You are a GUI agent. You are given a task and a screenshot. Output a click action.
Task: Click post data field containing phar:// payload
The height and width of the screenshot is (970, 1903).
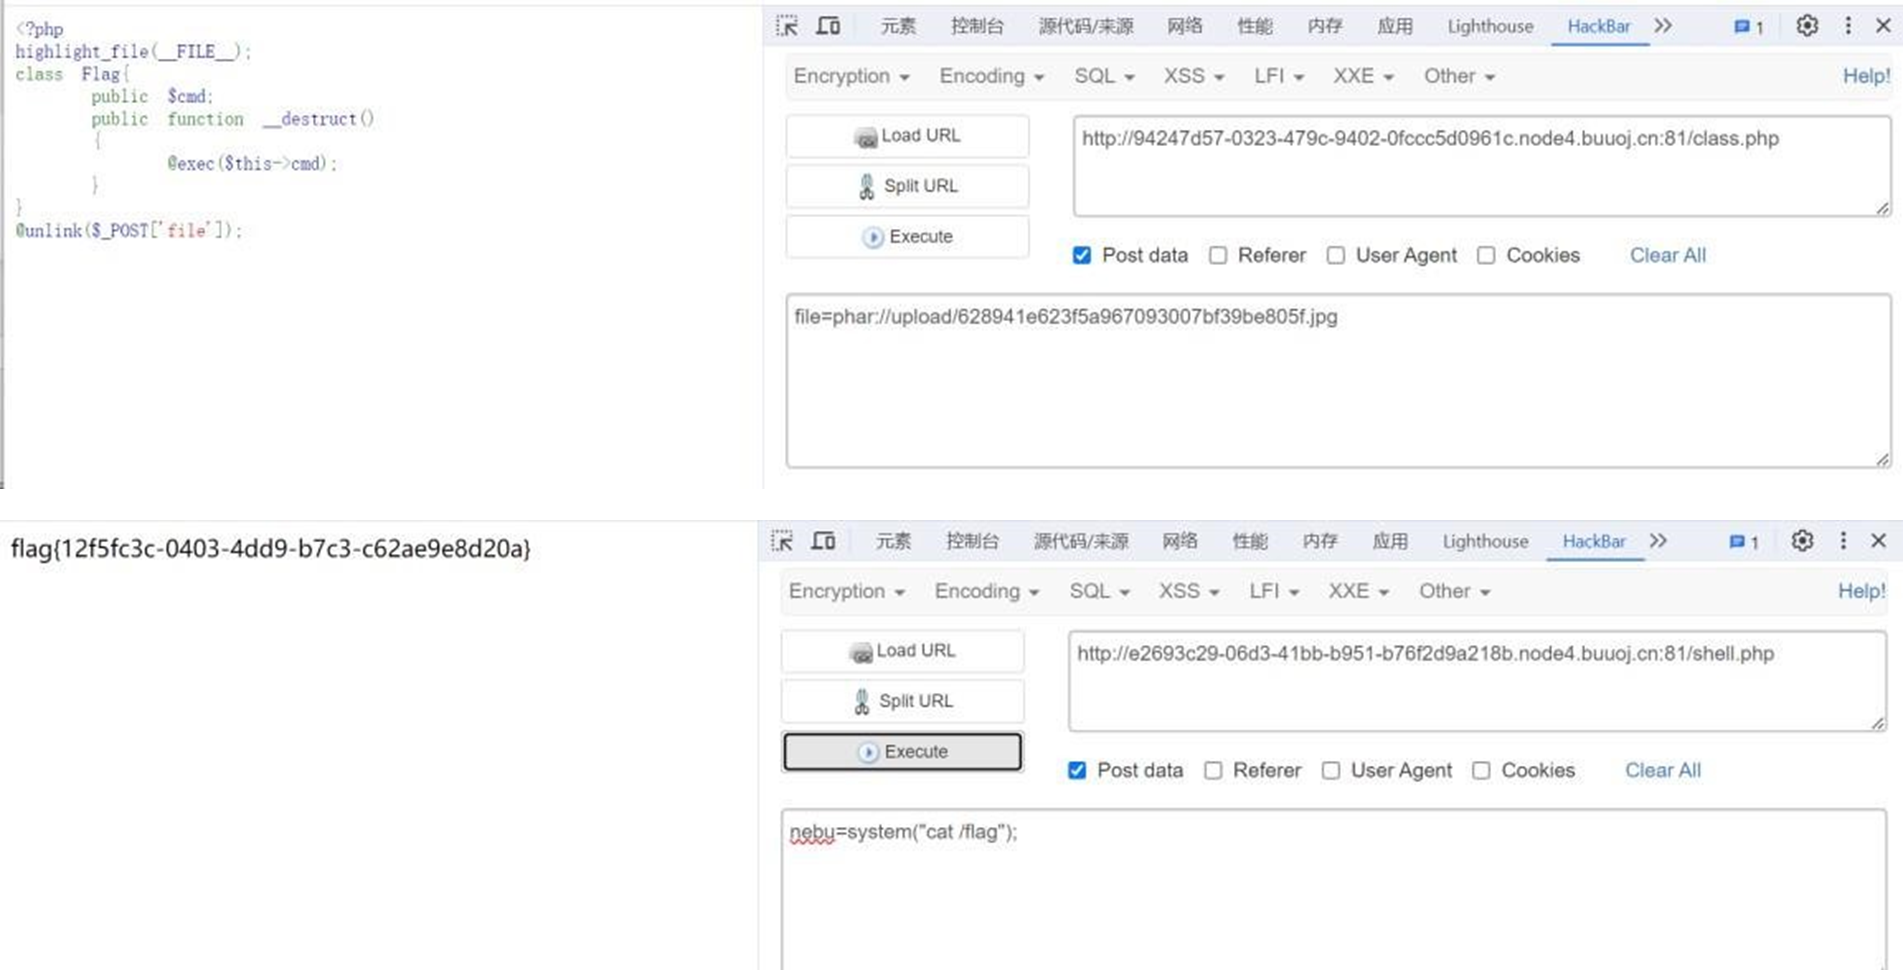1337,380
